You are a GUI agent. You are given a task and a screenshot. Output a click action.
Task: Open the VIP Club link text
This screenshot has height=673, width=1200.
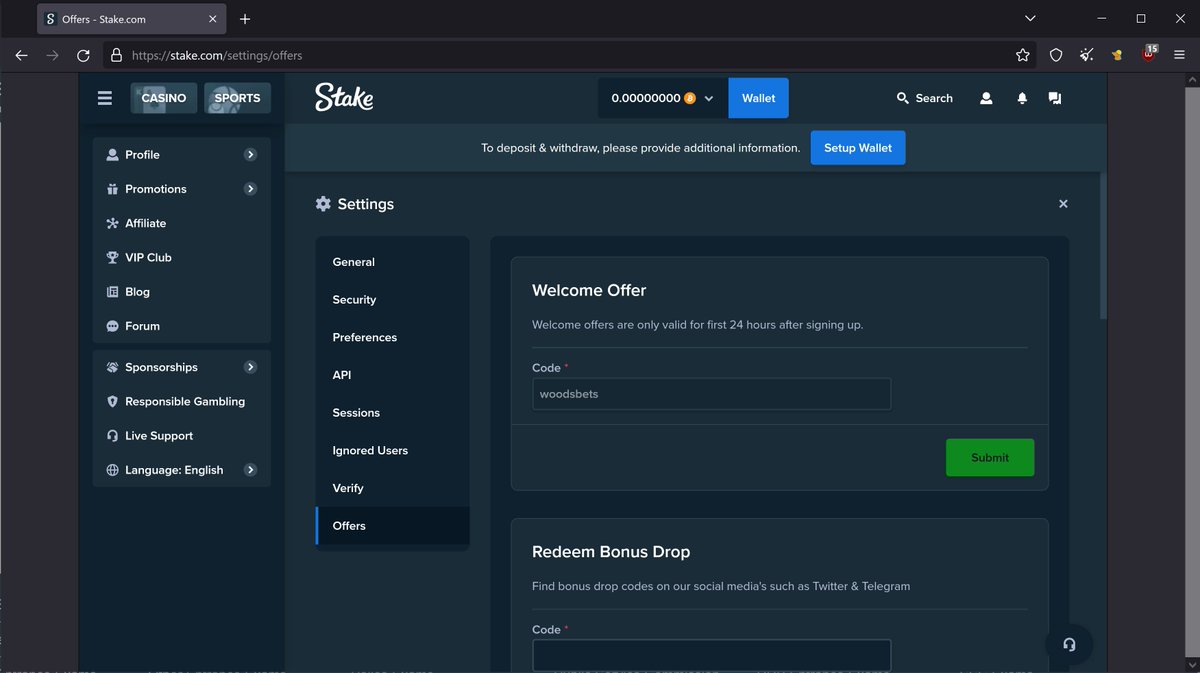click(148, 257)
